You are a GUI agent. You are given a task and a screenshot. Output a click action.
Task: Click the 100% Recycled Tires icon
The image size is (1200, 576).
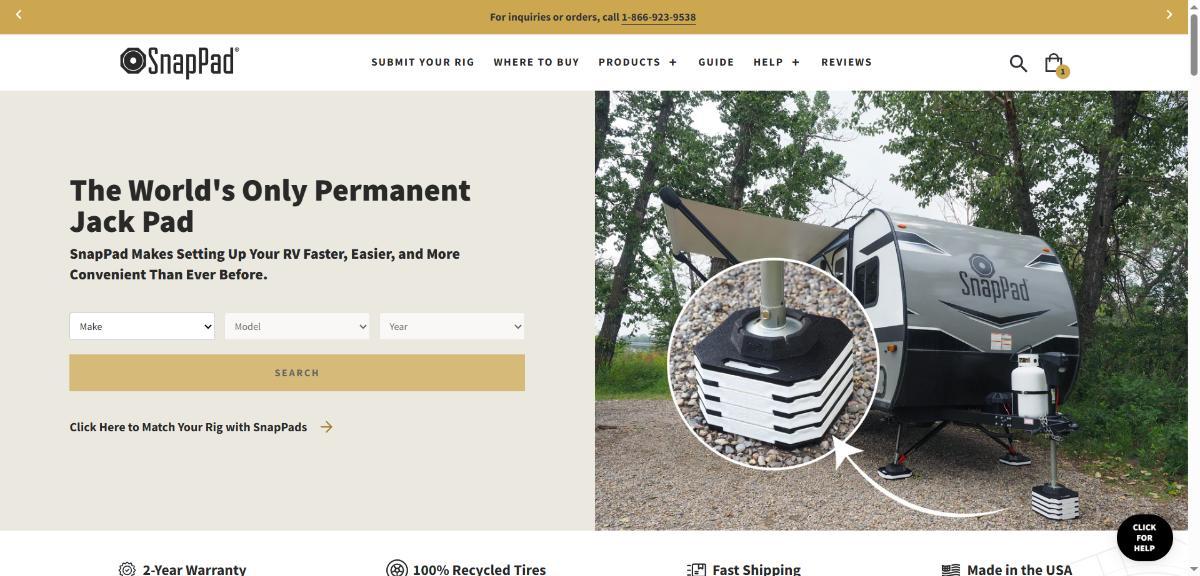point(397,569)
